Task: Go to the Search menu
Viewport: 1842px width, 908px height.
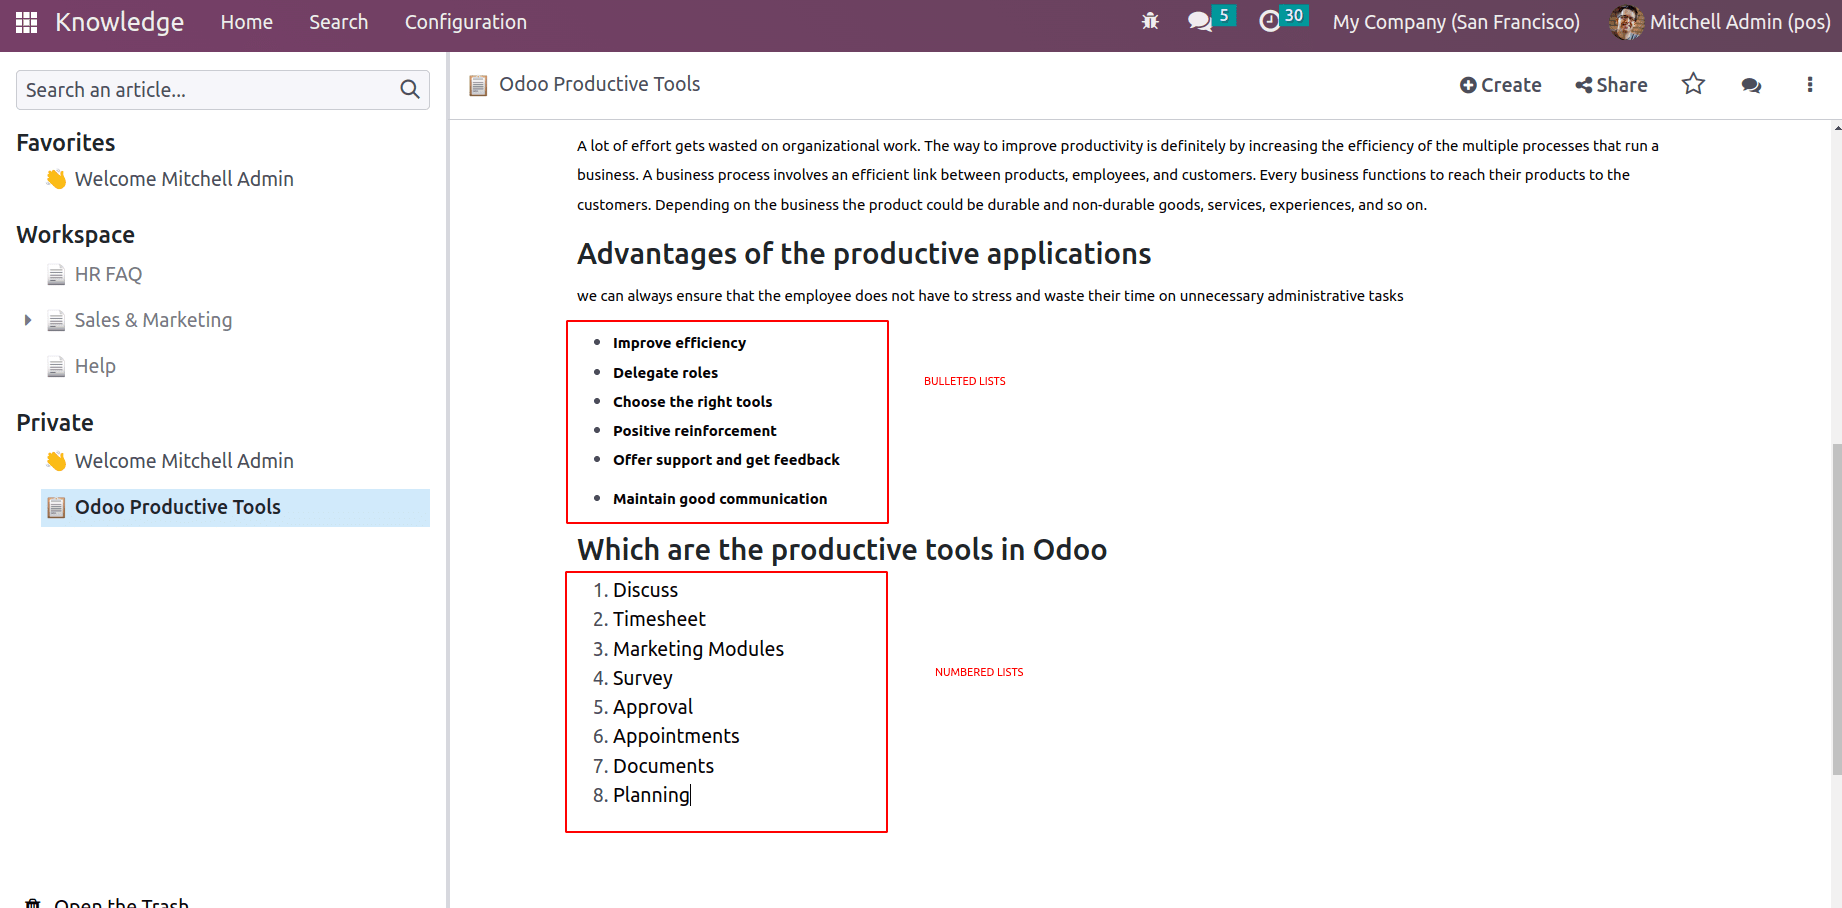Action: click(338, 22)
